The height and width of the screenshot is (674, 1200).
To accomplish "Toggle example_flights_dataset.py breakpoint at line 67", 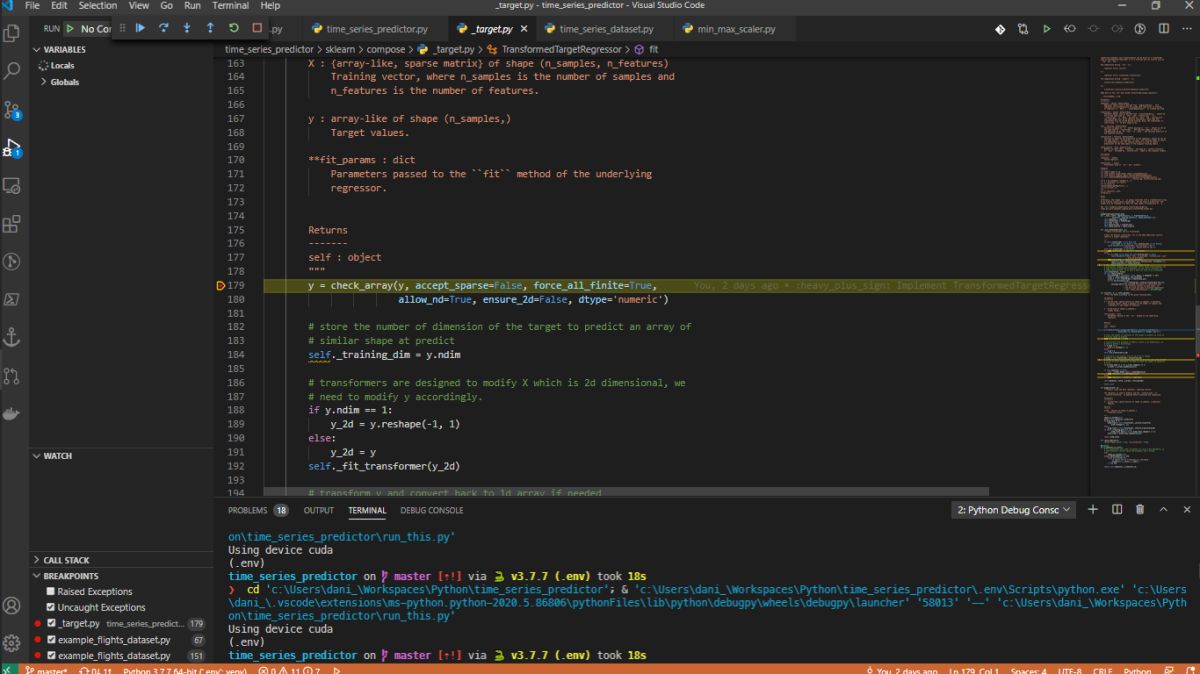I will coord(51,639).
